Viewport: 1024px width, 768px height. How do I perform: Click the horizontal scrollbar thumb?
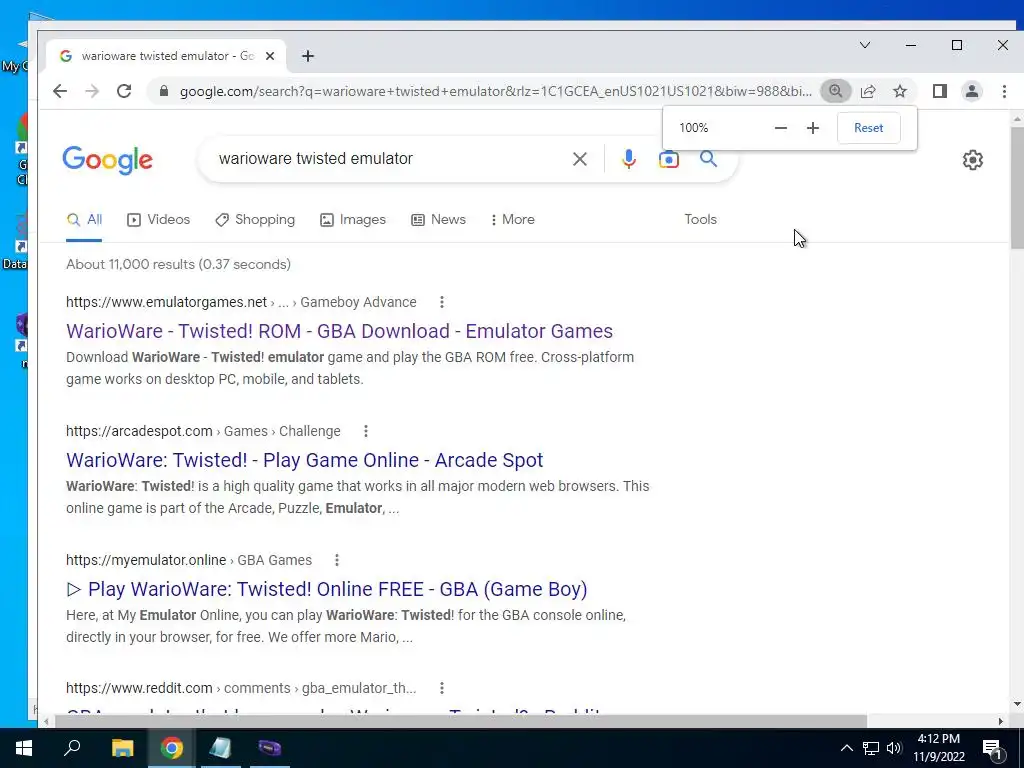coord(460,721)
